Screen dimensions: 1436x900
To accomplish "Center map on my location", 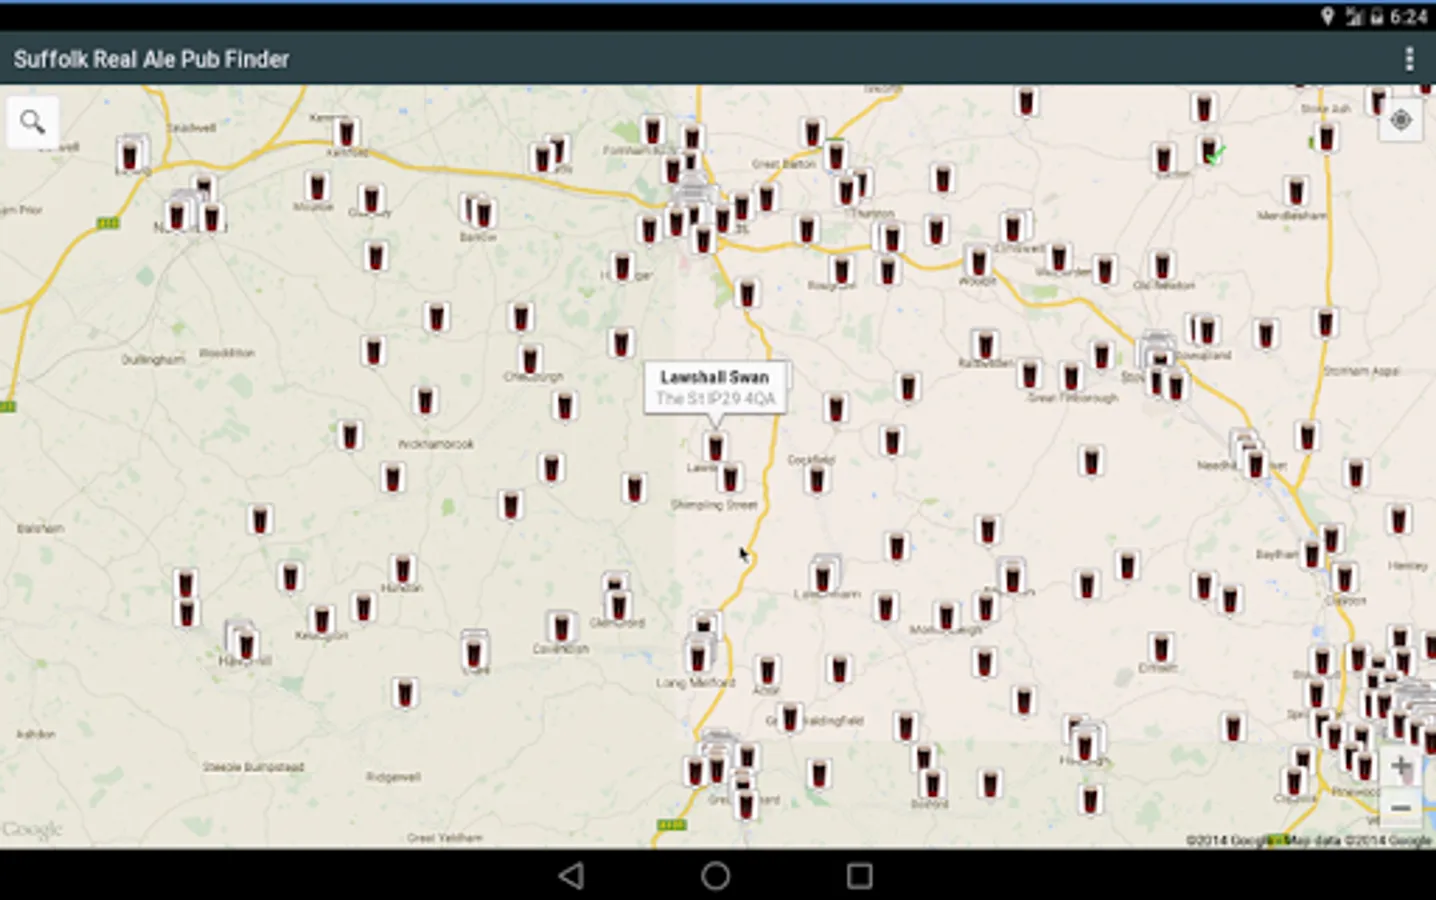I will (1400, 120).
